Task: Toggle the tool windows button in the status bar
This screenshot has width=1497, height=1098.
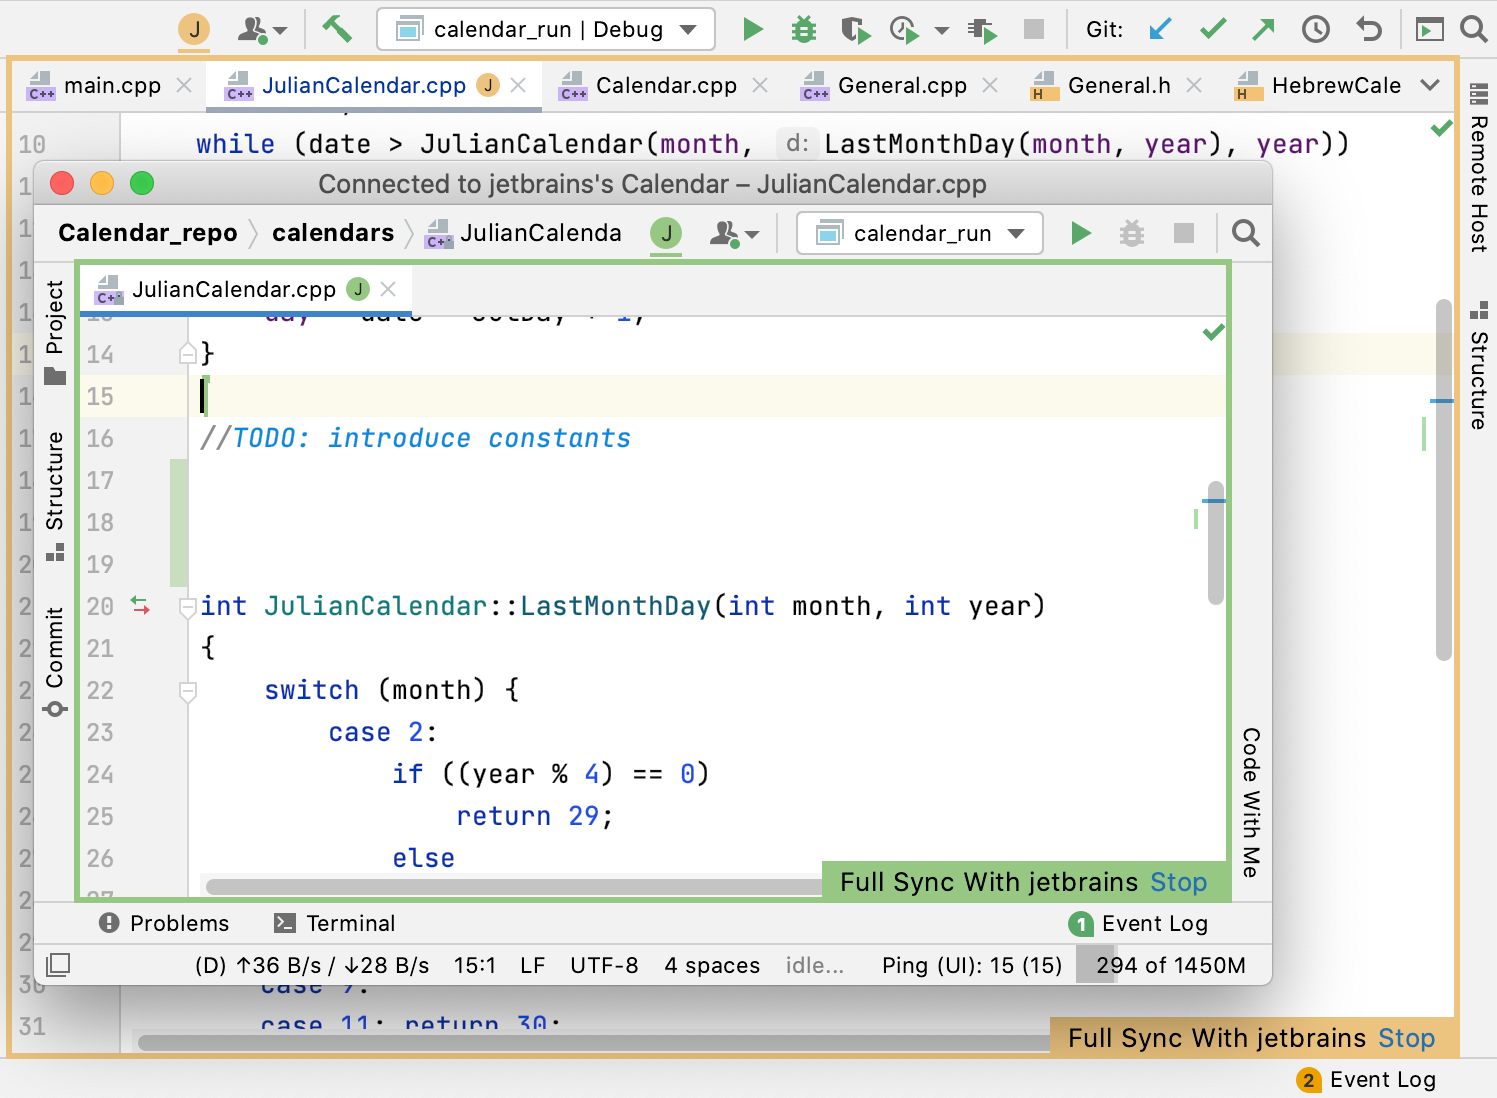Action: [58, 965]
